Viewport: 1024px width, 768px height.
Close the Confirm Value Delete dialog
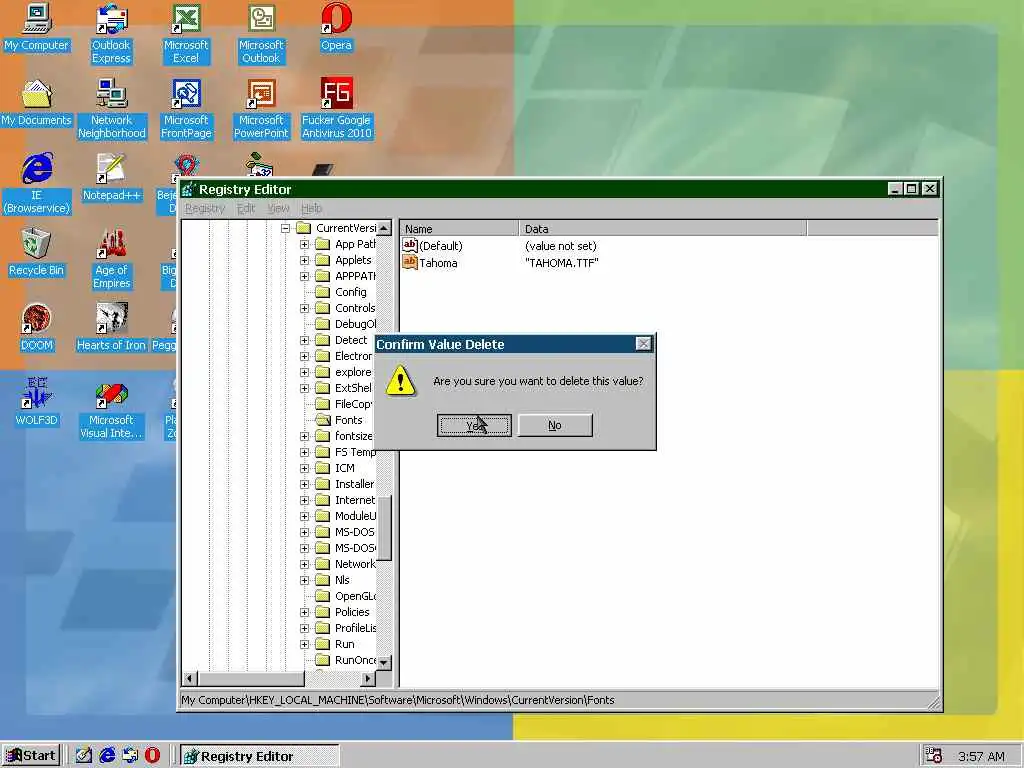(643, 344)
